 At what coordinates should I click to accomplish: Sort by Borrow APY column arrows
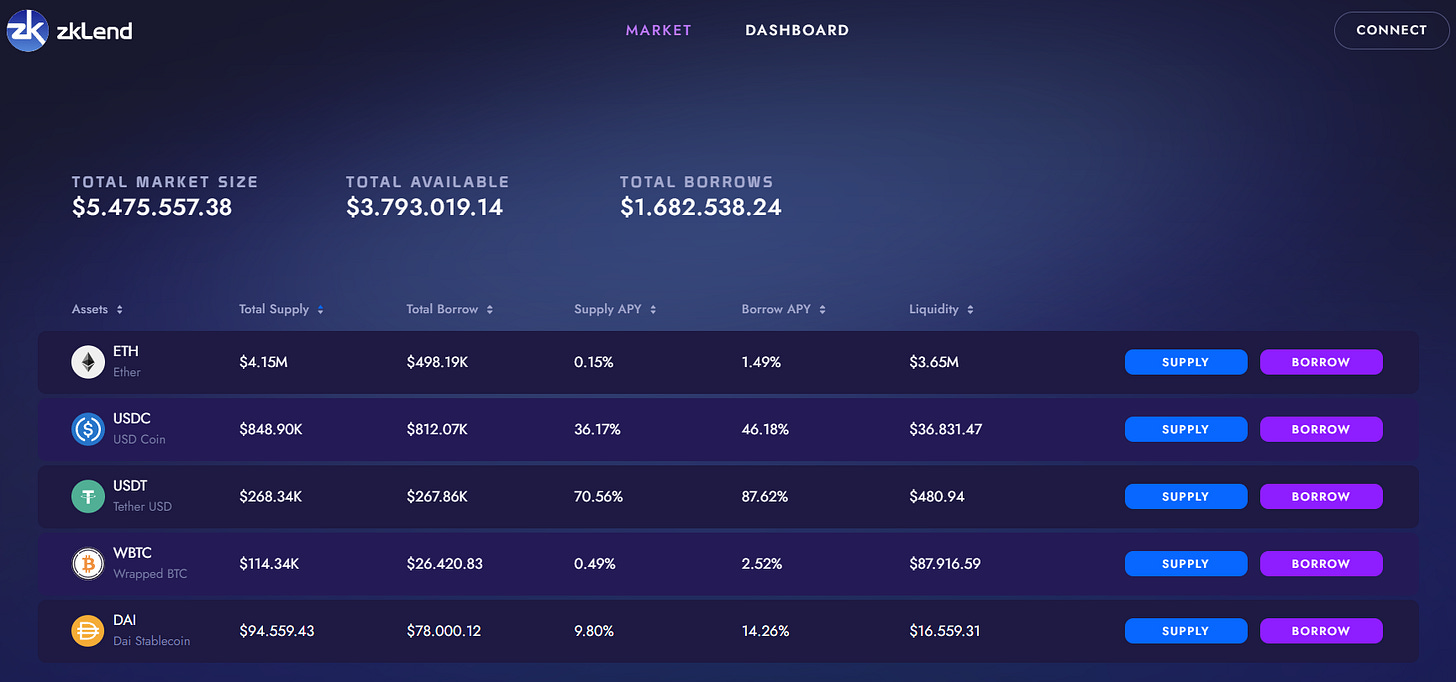click(x=822, y=310)
